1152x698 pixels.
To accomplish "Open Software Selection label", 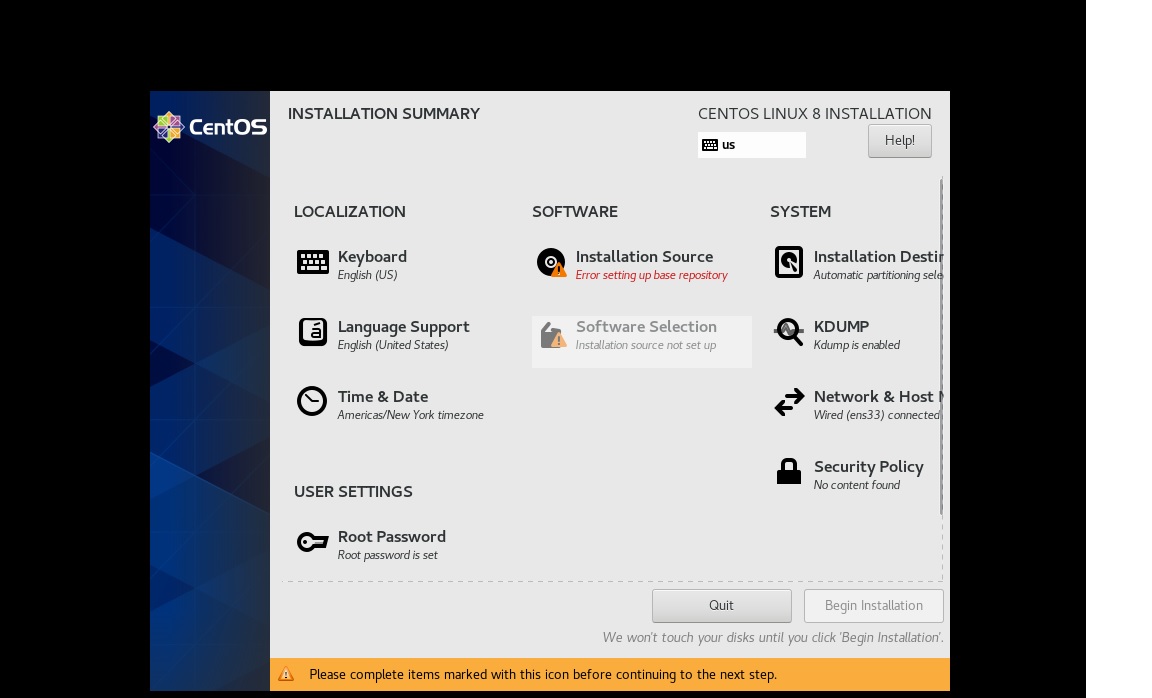I will coord(646,326).
